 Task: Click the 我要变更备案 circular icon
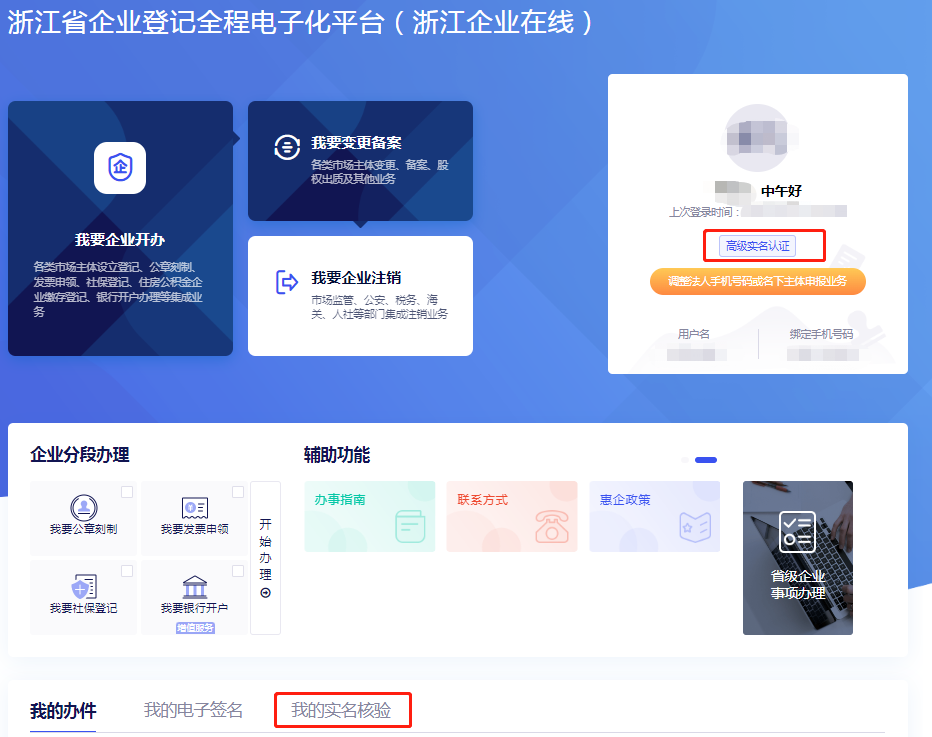pos(287,147)
